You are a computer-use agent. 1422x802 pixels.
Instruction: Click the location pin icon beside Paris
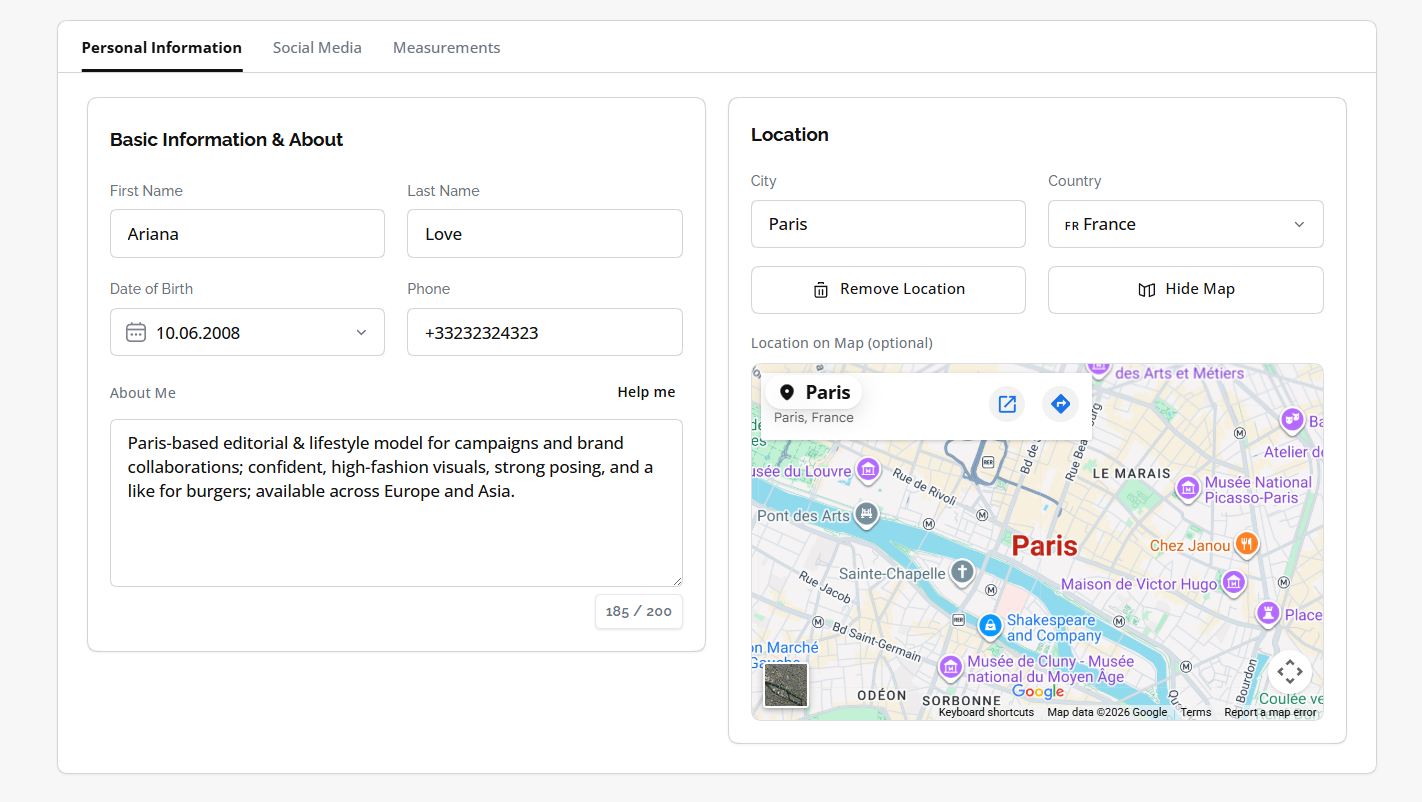(x=787, y=392)
